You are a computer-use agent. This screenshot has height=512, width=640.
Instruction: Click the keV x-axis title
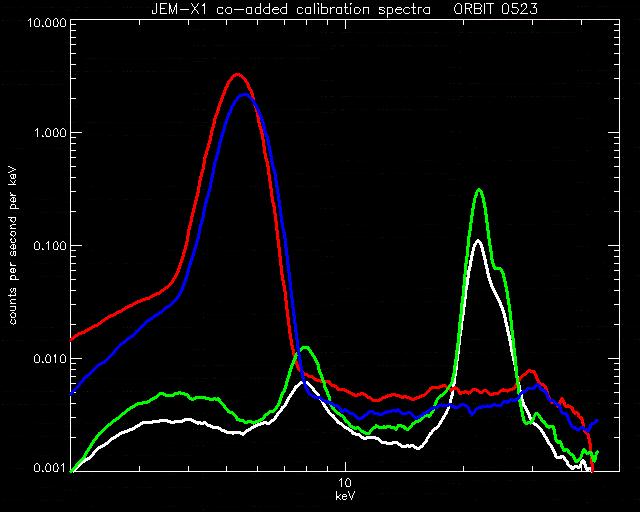[x=345, y=496]
